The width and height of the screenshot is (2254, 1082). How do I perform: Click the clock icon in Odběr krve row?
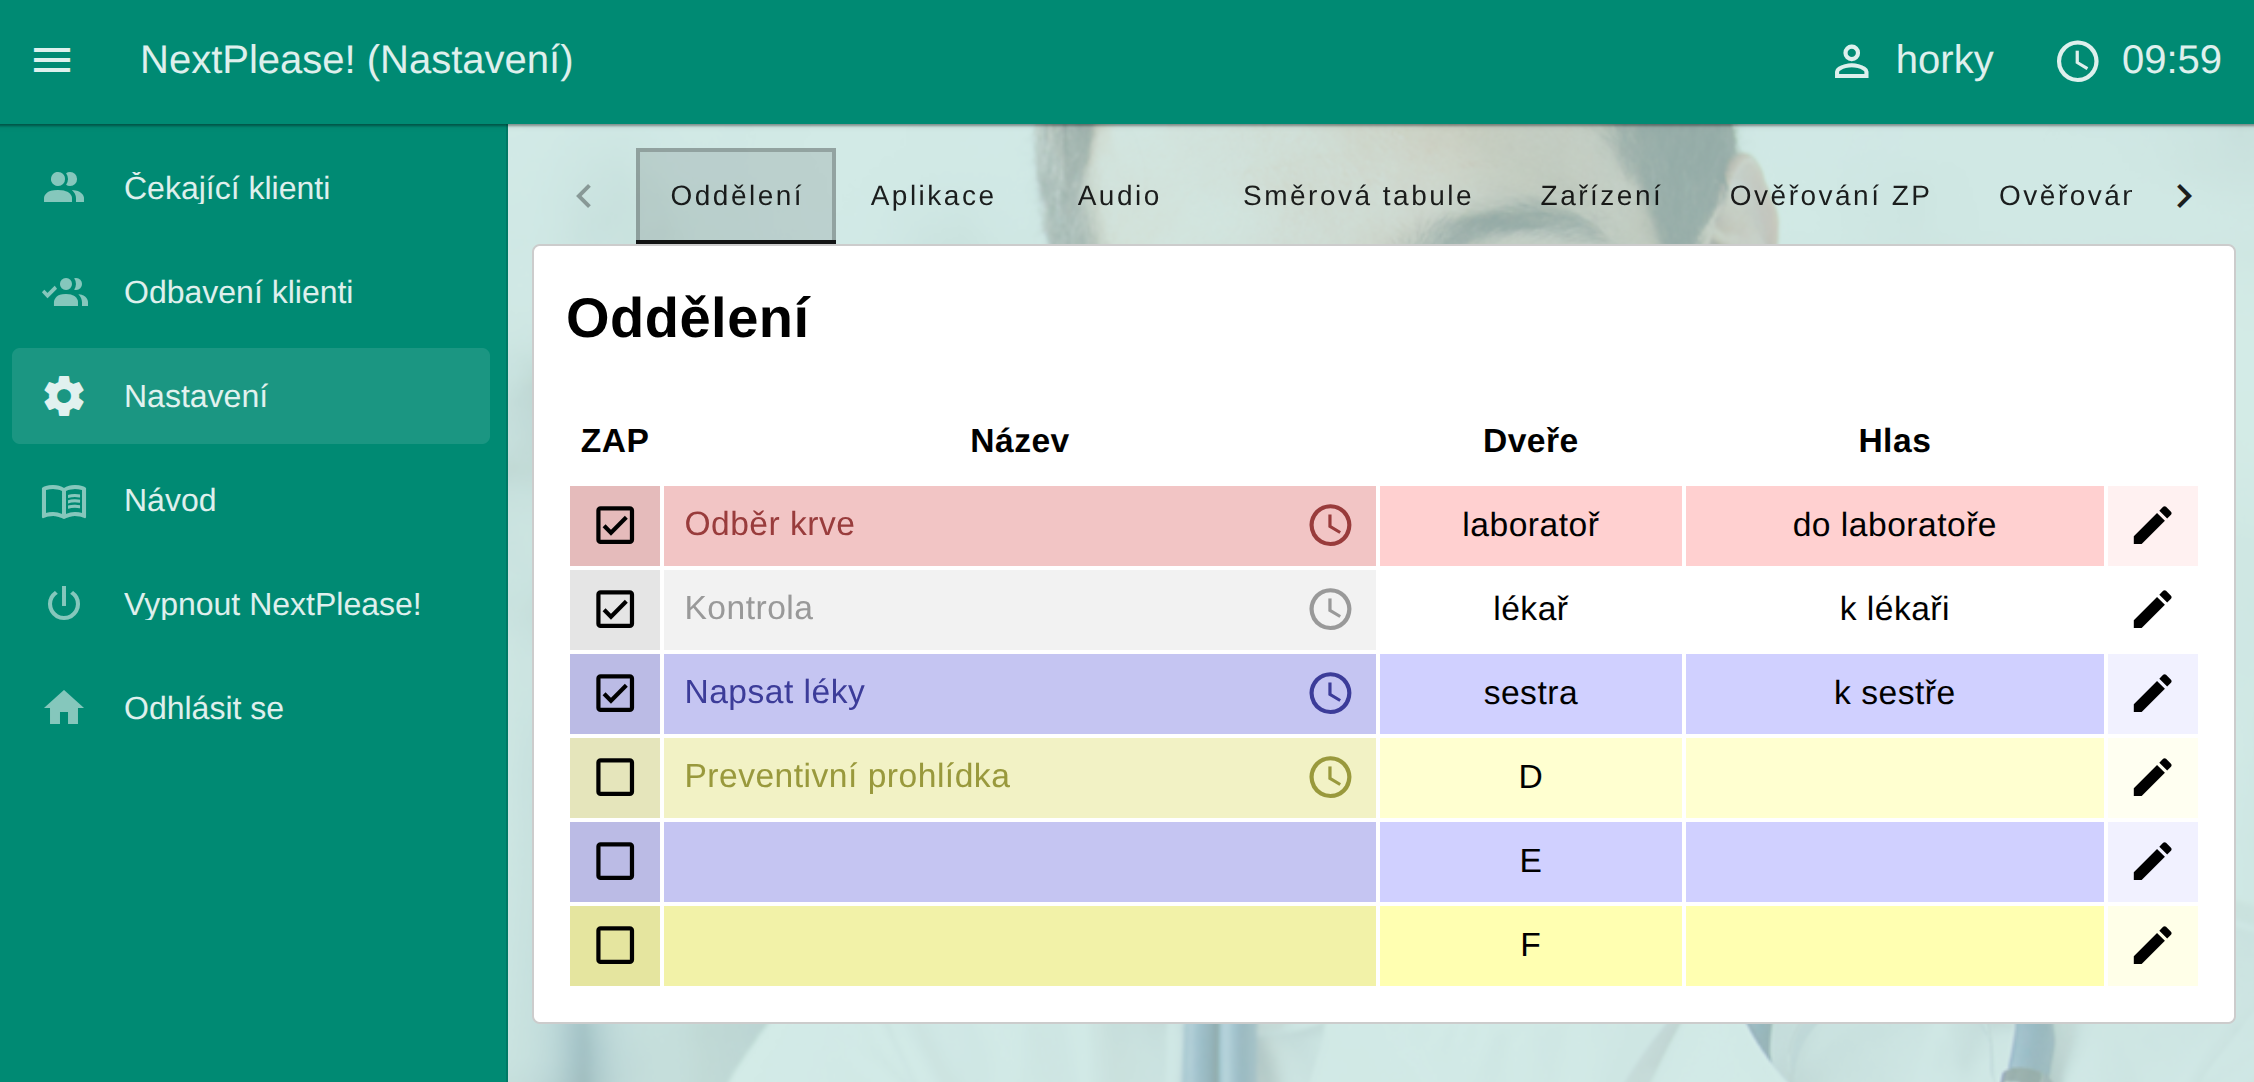click(1330, 525)
